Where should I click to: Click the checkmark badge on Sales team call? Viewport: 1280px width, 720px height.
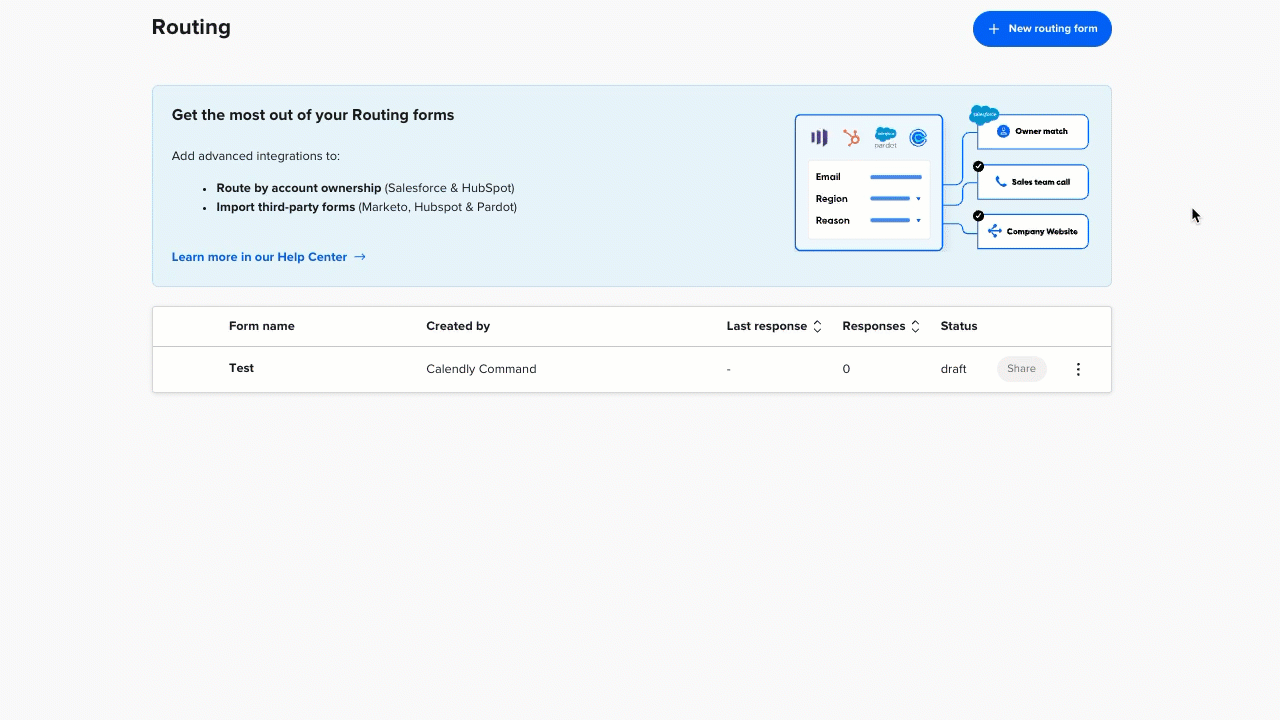978,166
